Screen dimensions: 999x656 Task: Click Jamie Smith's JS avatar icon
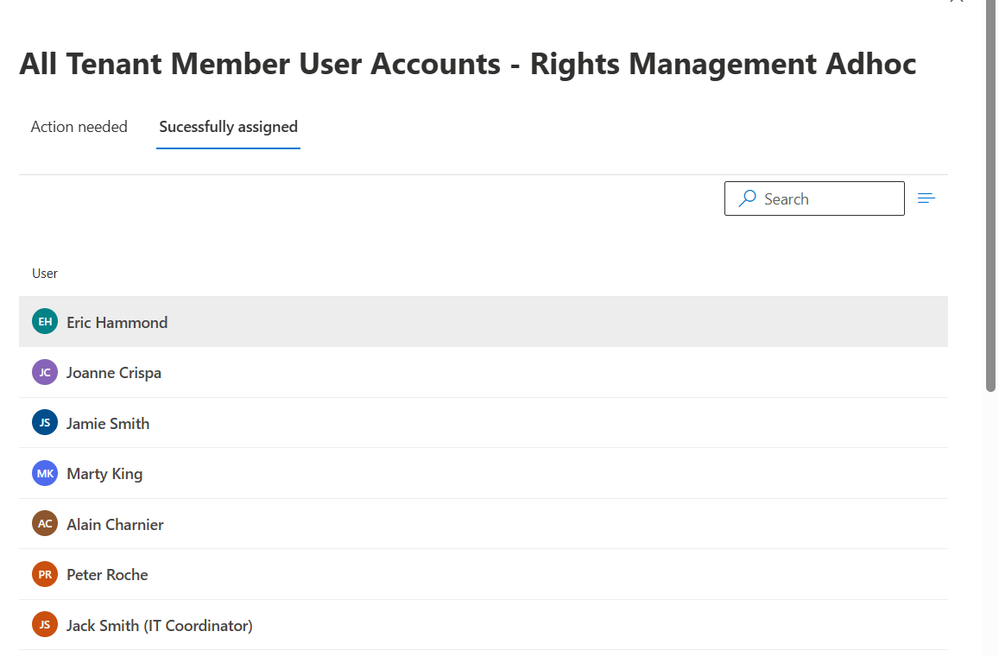pos(45,423)
